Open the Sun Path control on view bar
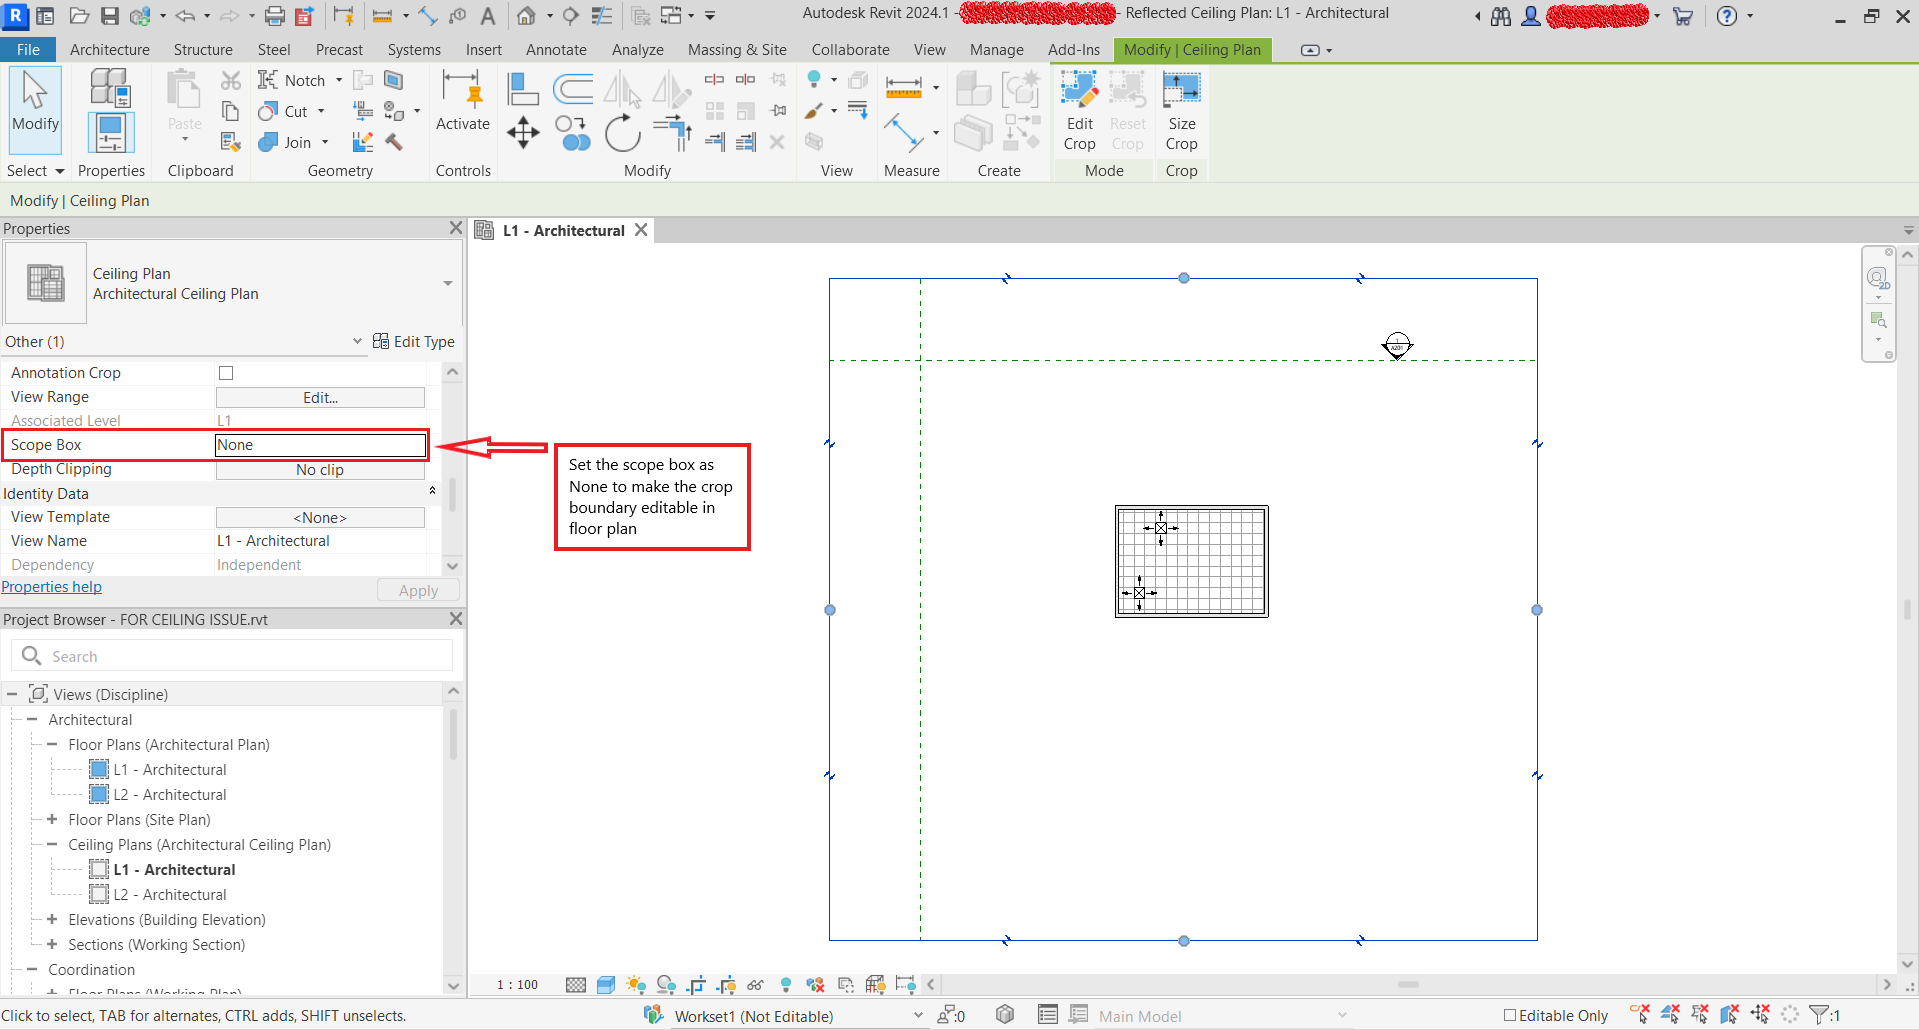The image size is (1919, 1030). coord(636,985)
